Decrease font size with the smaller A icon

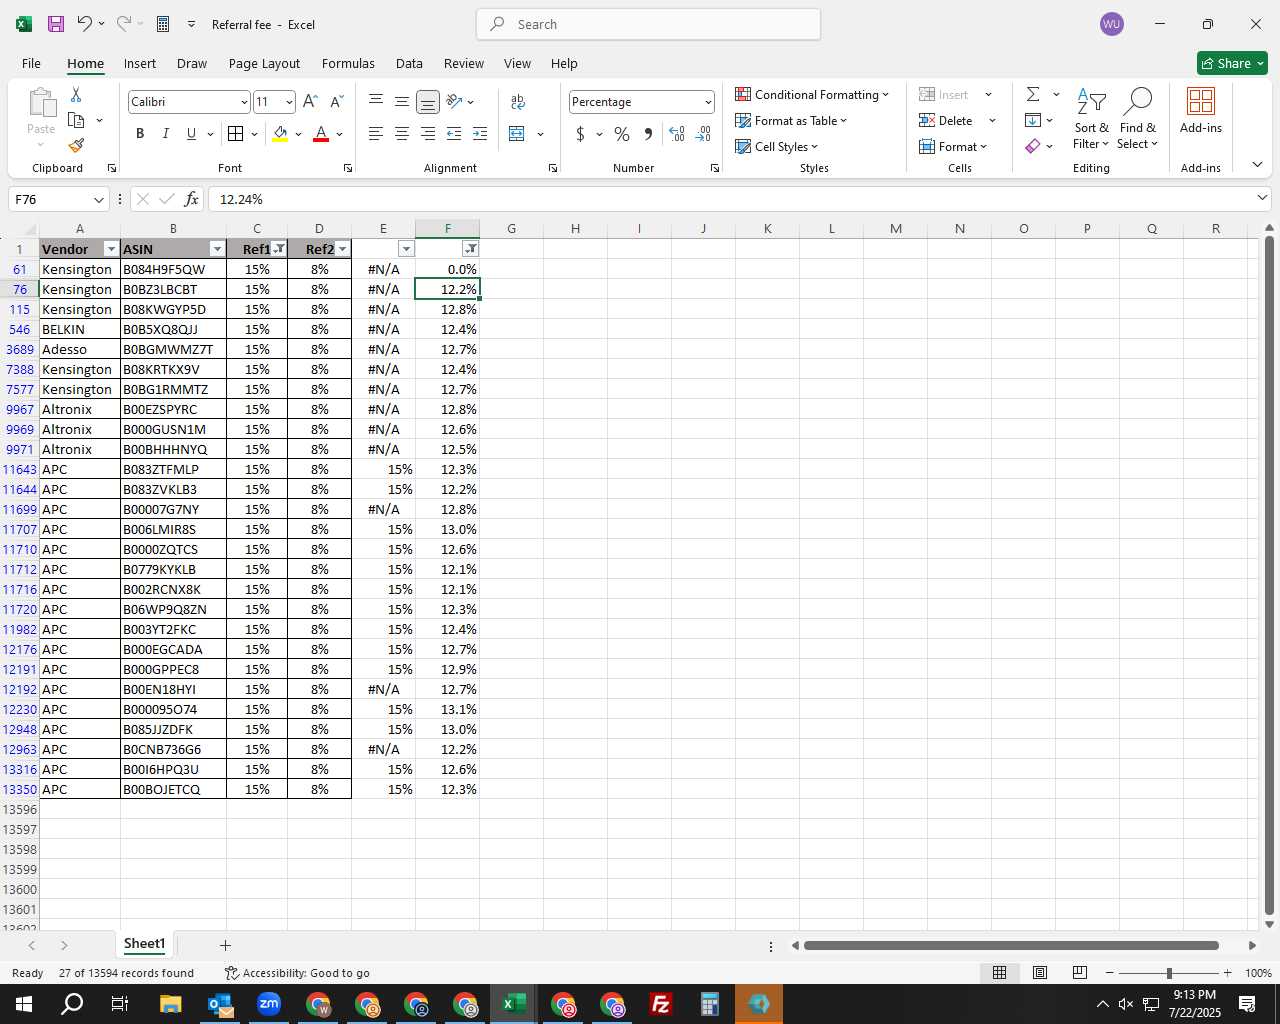click(x=337, y=101)
